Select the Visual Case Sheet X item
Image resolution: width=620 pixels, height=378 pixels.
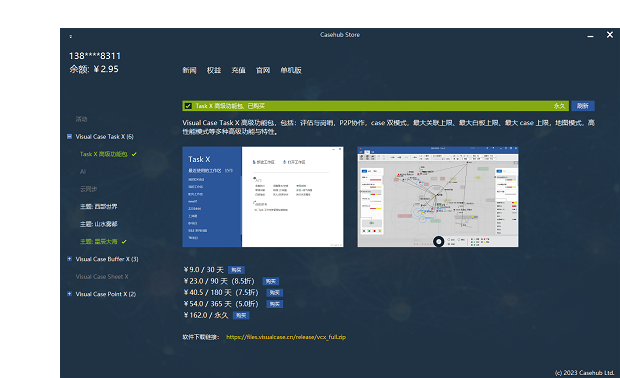click(102, 277)
